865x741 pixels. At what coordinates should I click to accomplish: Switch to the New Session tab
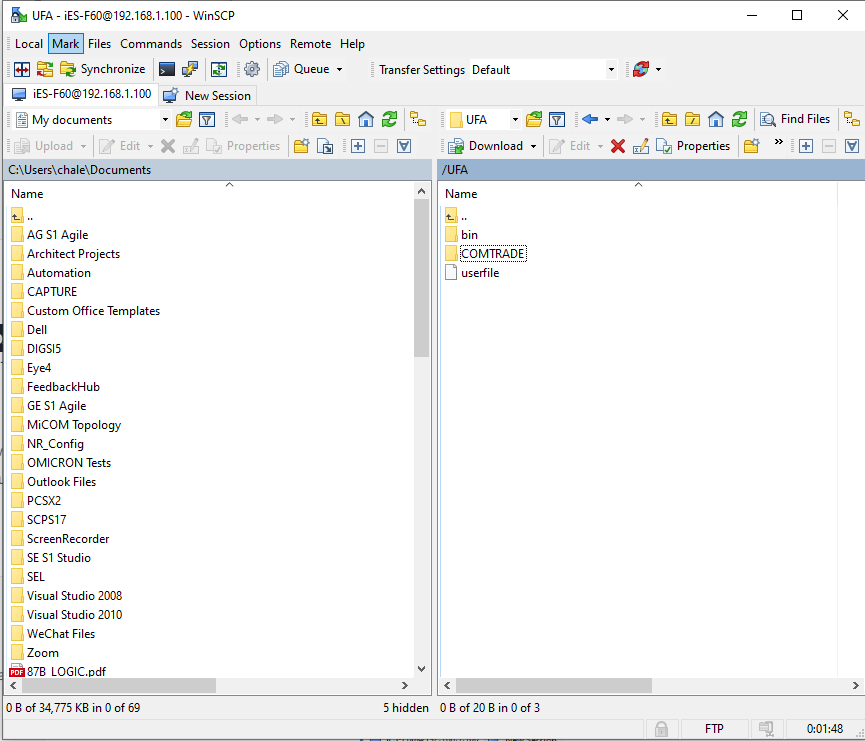(208, 95)
